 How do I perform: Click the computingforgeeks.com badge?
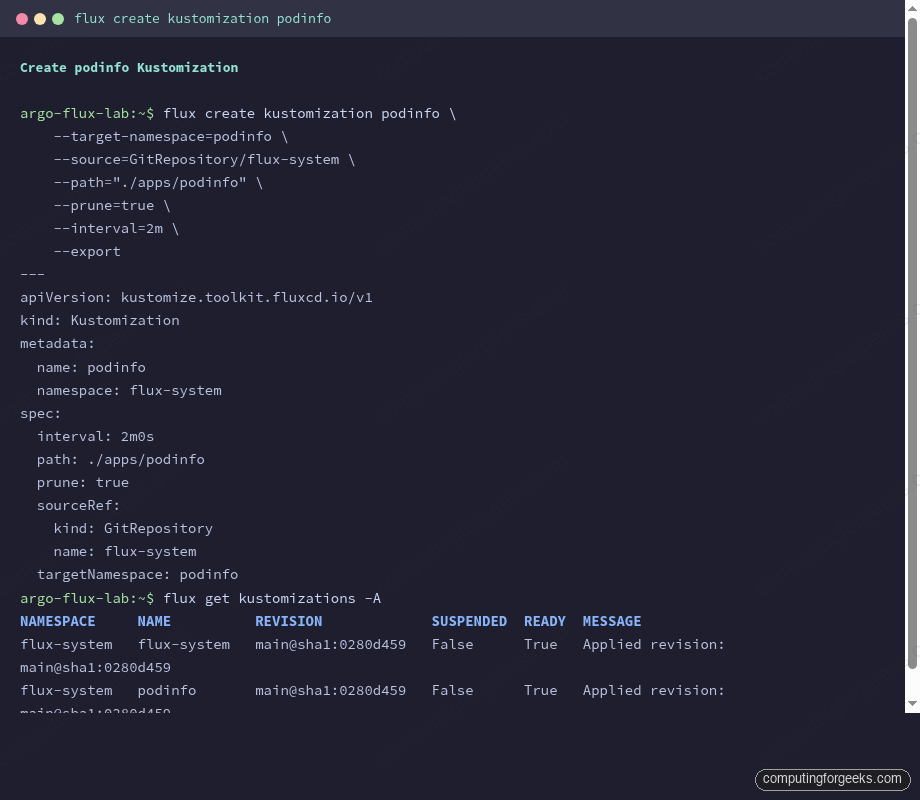(x=832, y=779)
